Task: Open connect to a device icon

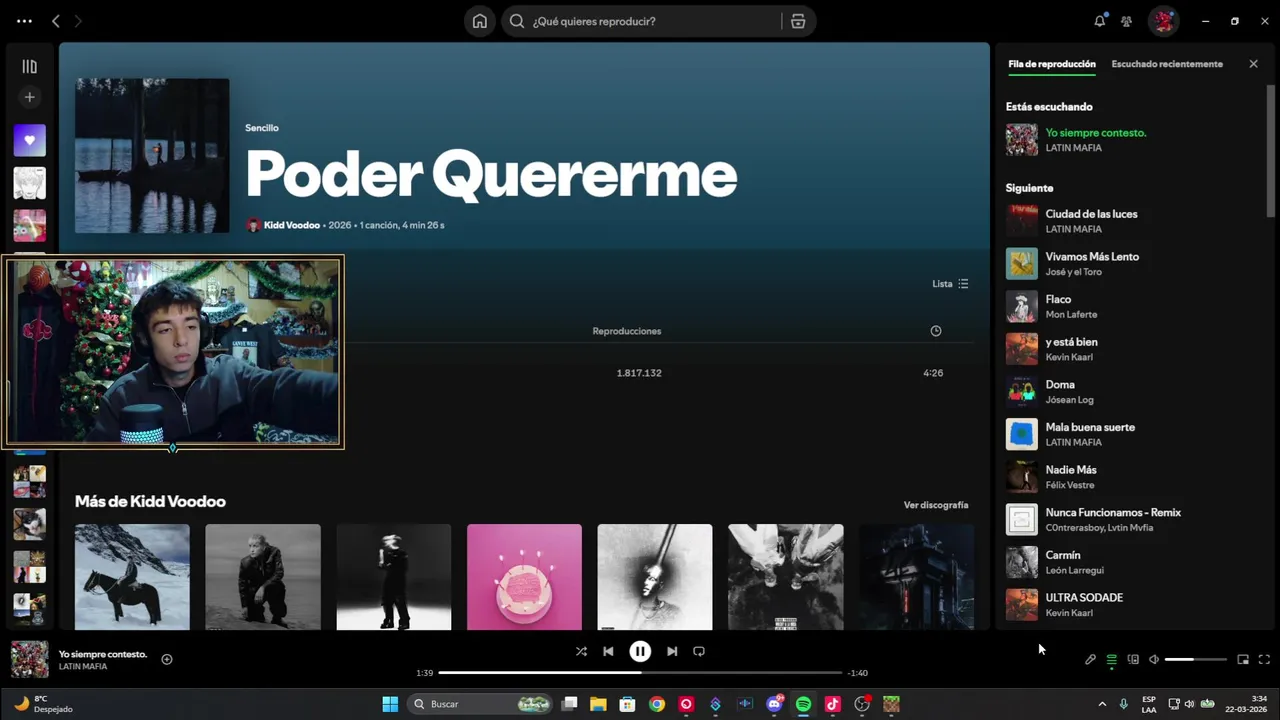Action: tap(1133, 660)
